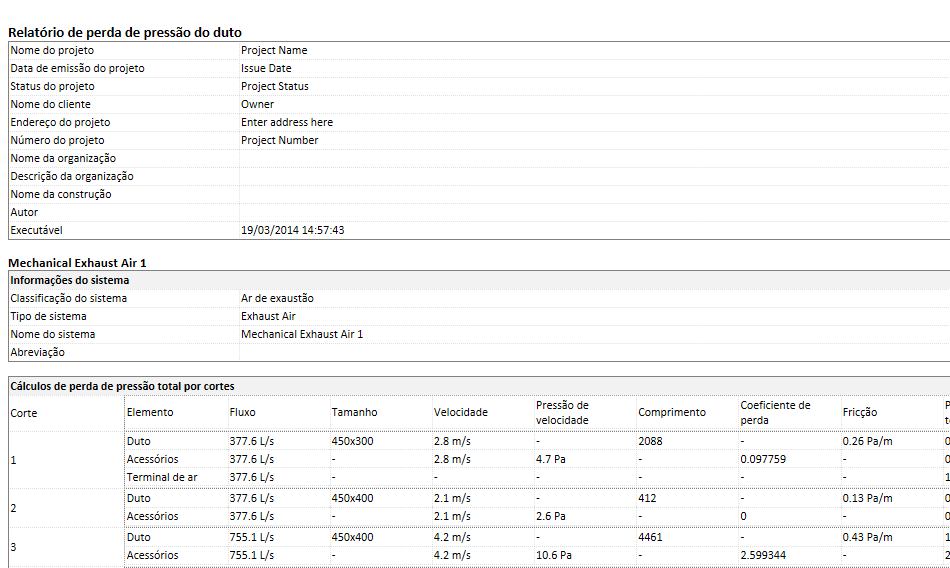950x568 pixels.
Task: Select the "Endereço do projeto" label
Action: 60,122
